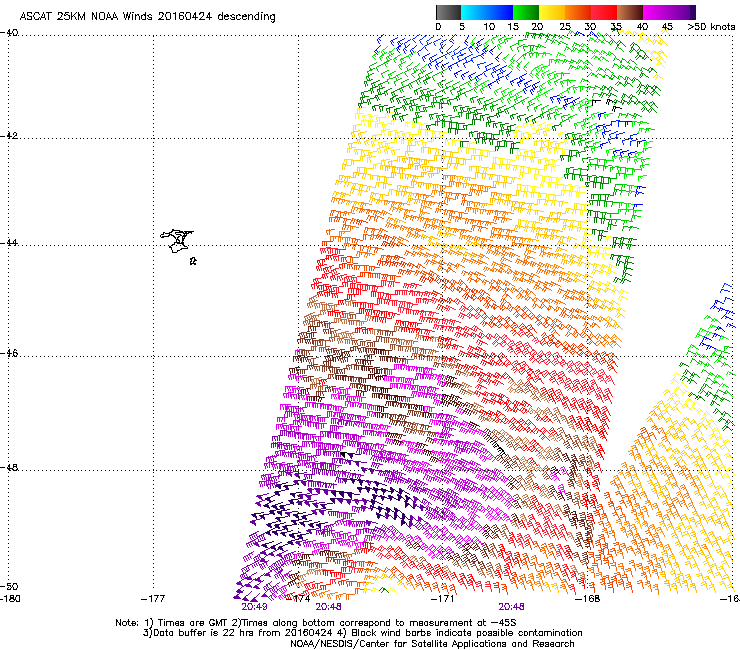The width and height of the screenshot is (740, 650).
Task: Click the small island outline southeast of Chatham
Action: coord(193,261)
